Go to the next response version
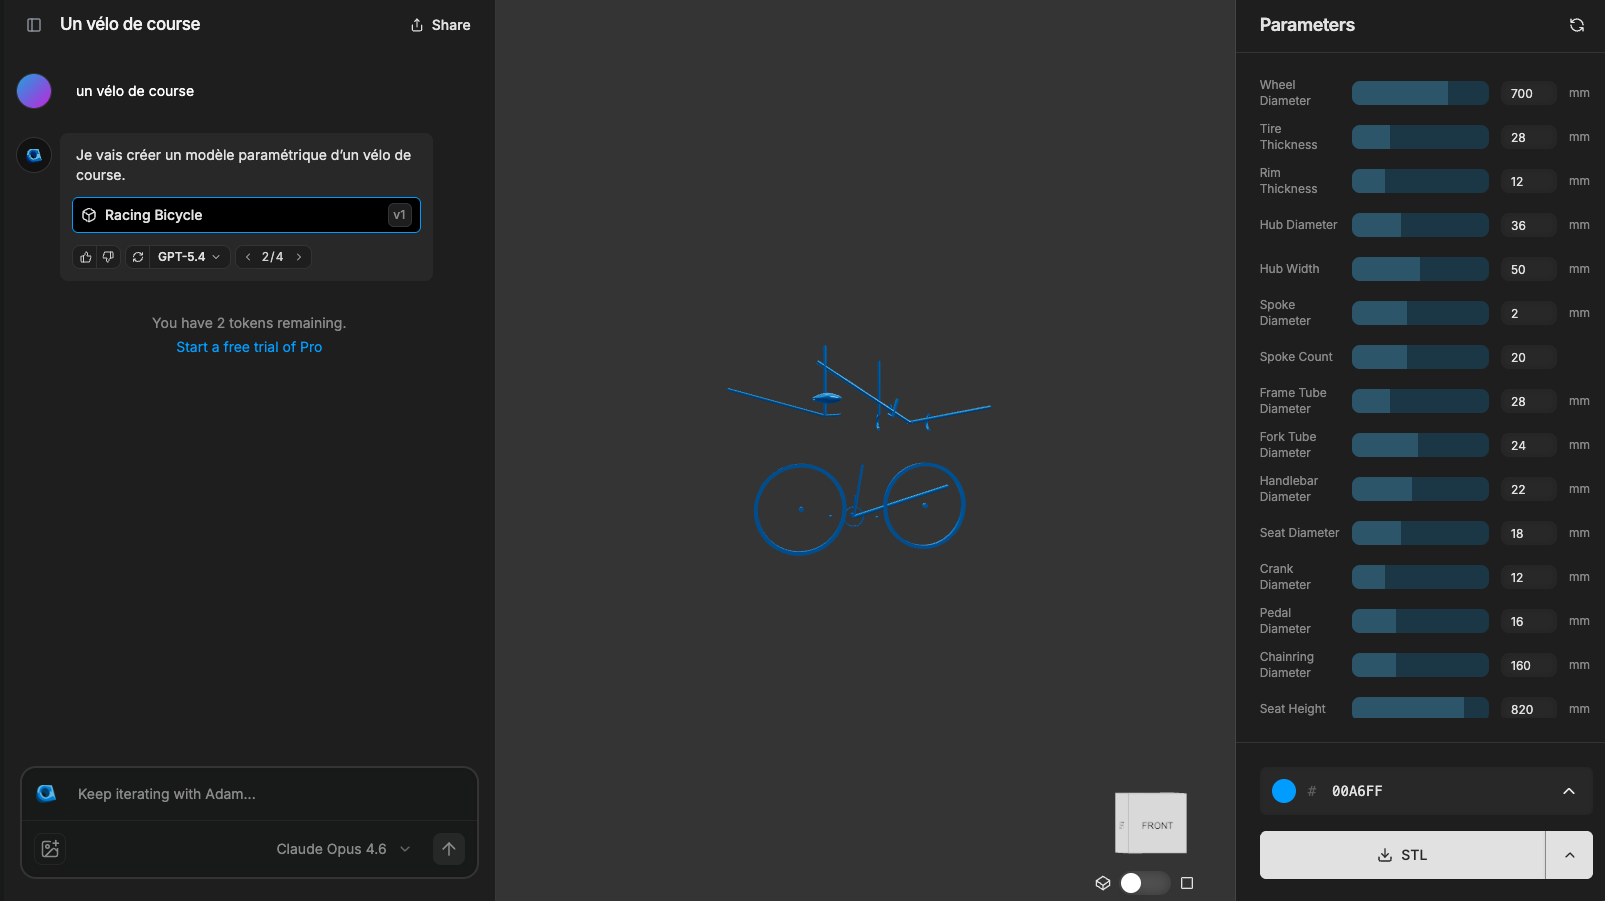 coord(299,257)
